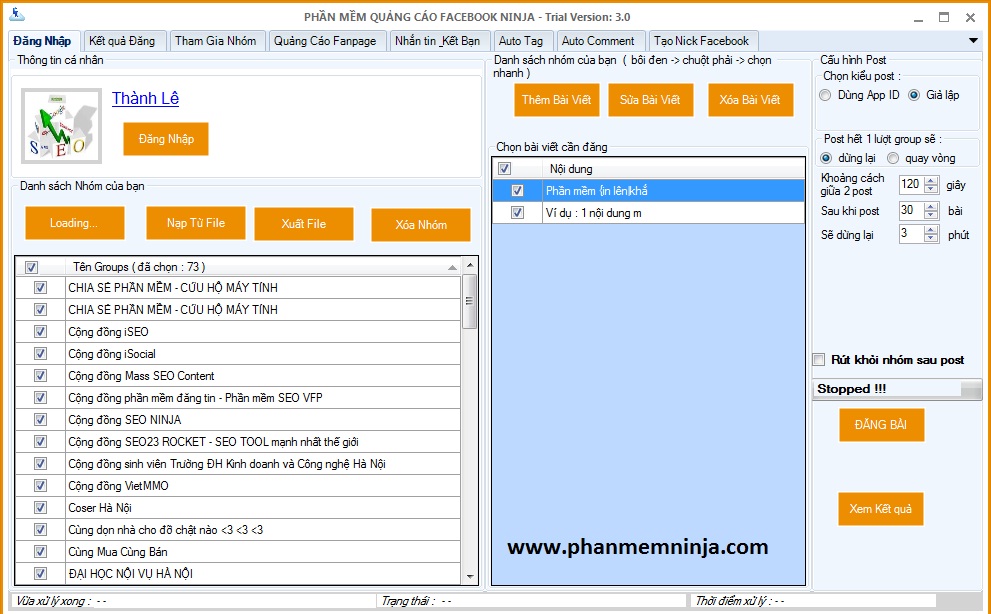Screen dimensions: 991x614
Task: Click the SEO profile picture thumbnail
Action: click(x=61, y=126)
